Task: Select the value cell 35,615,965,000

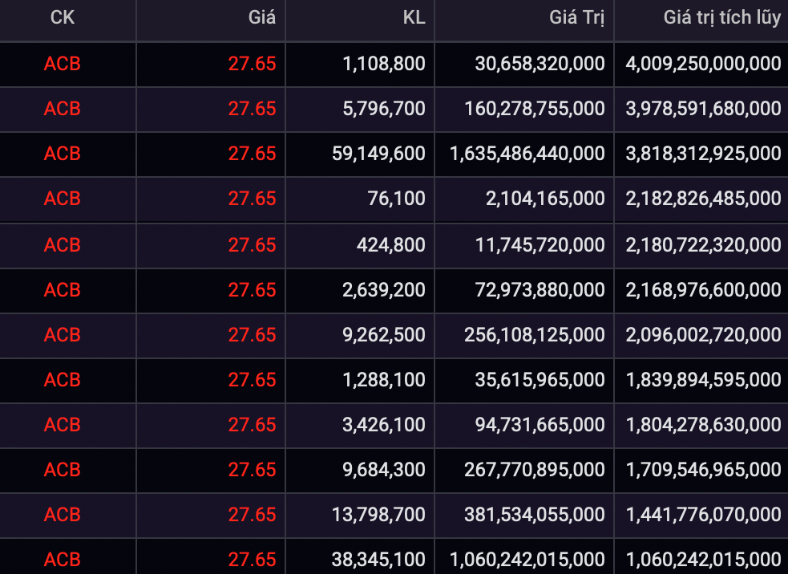Action: point(540,380)
